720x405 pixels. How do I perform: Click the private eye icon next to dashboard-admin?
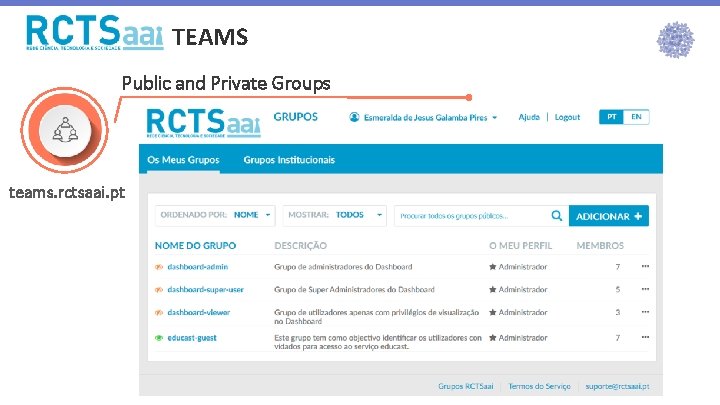[159, 267]
